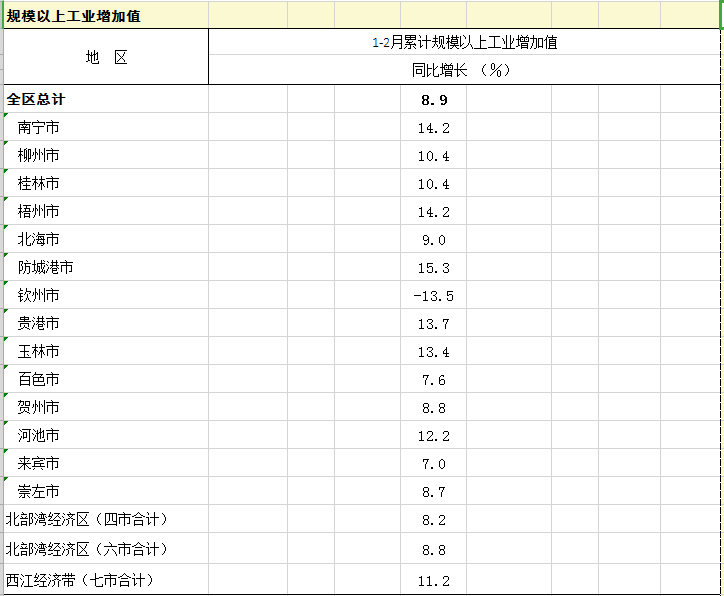Click the -13.5 value for 钦州市
The image size is (724, 596).
(434, 296)
